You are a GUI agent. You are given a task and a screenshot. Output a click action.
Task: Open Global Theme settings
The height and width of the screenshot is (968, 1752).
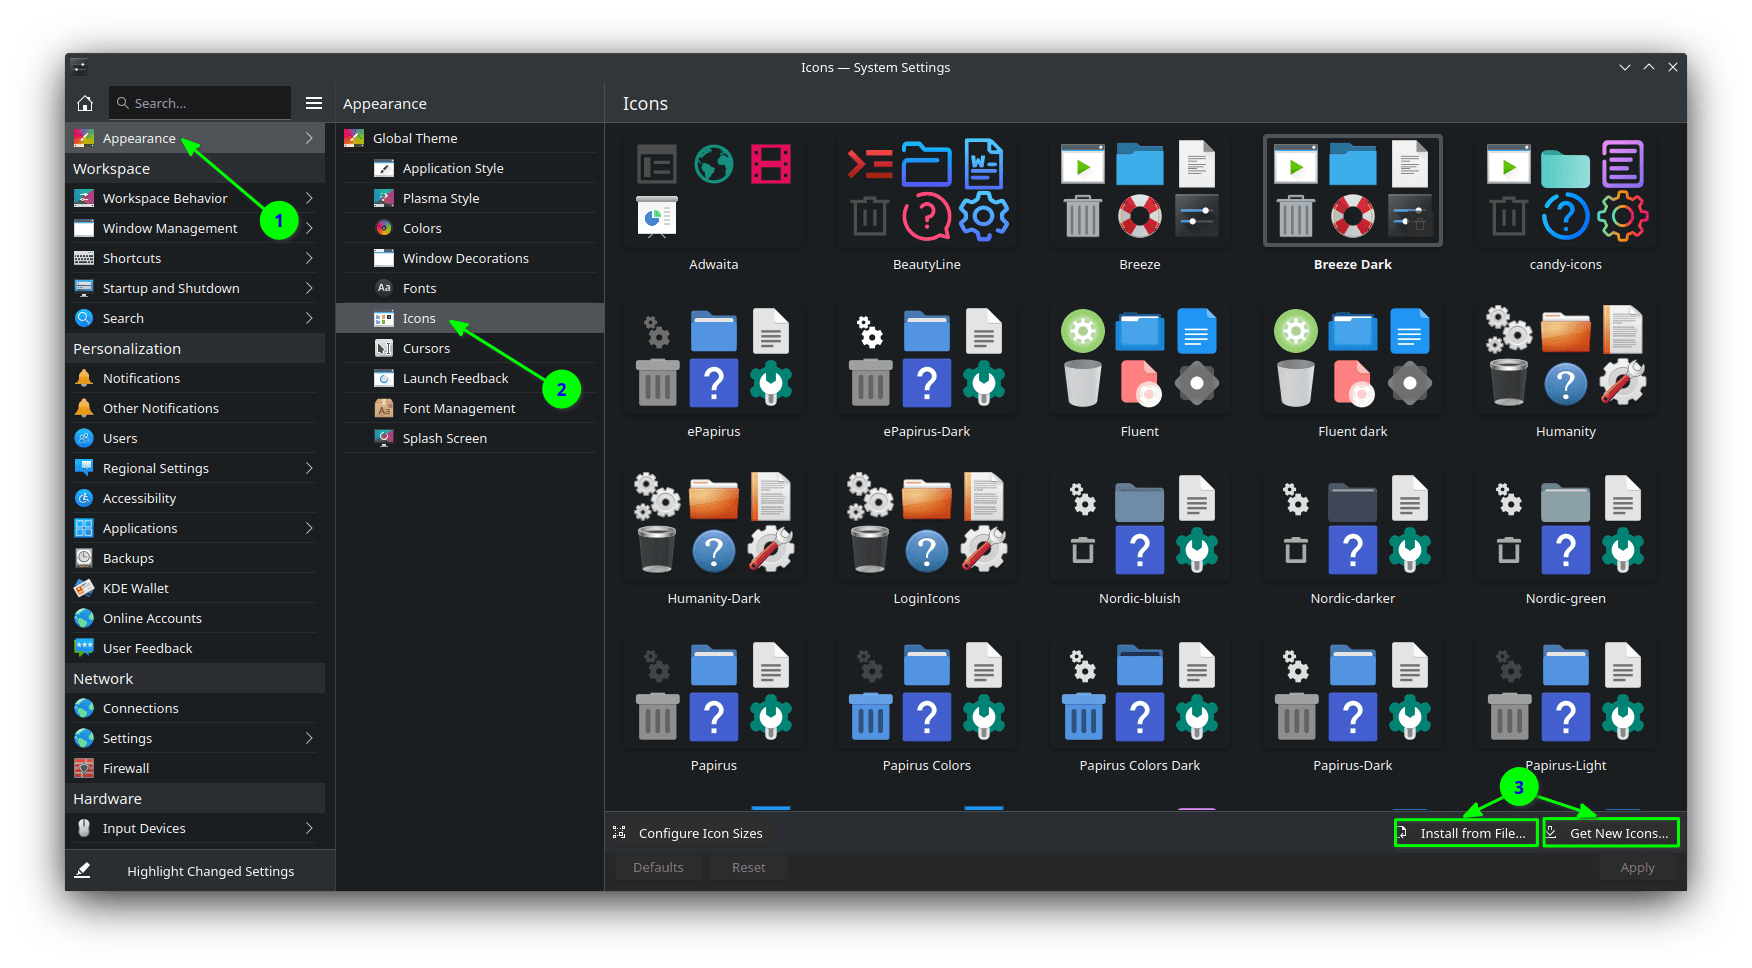415,137
